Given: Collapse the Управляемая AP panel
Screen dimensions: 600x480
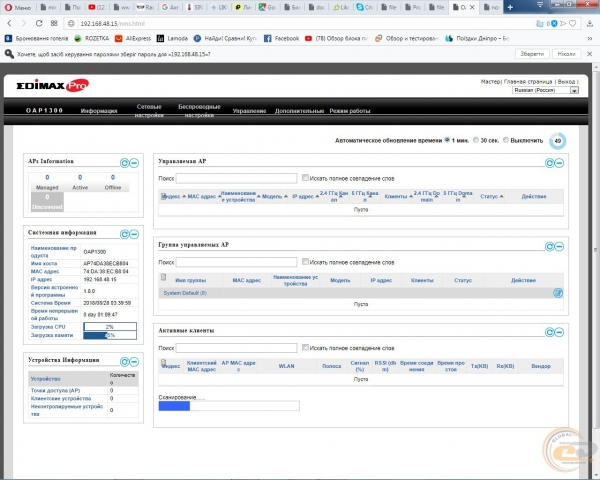Looking at the screenshot, I should (x=559, y=163).
